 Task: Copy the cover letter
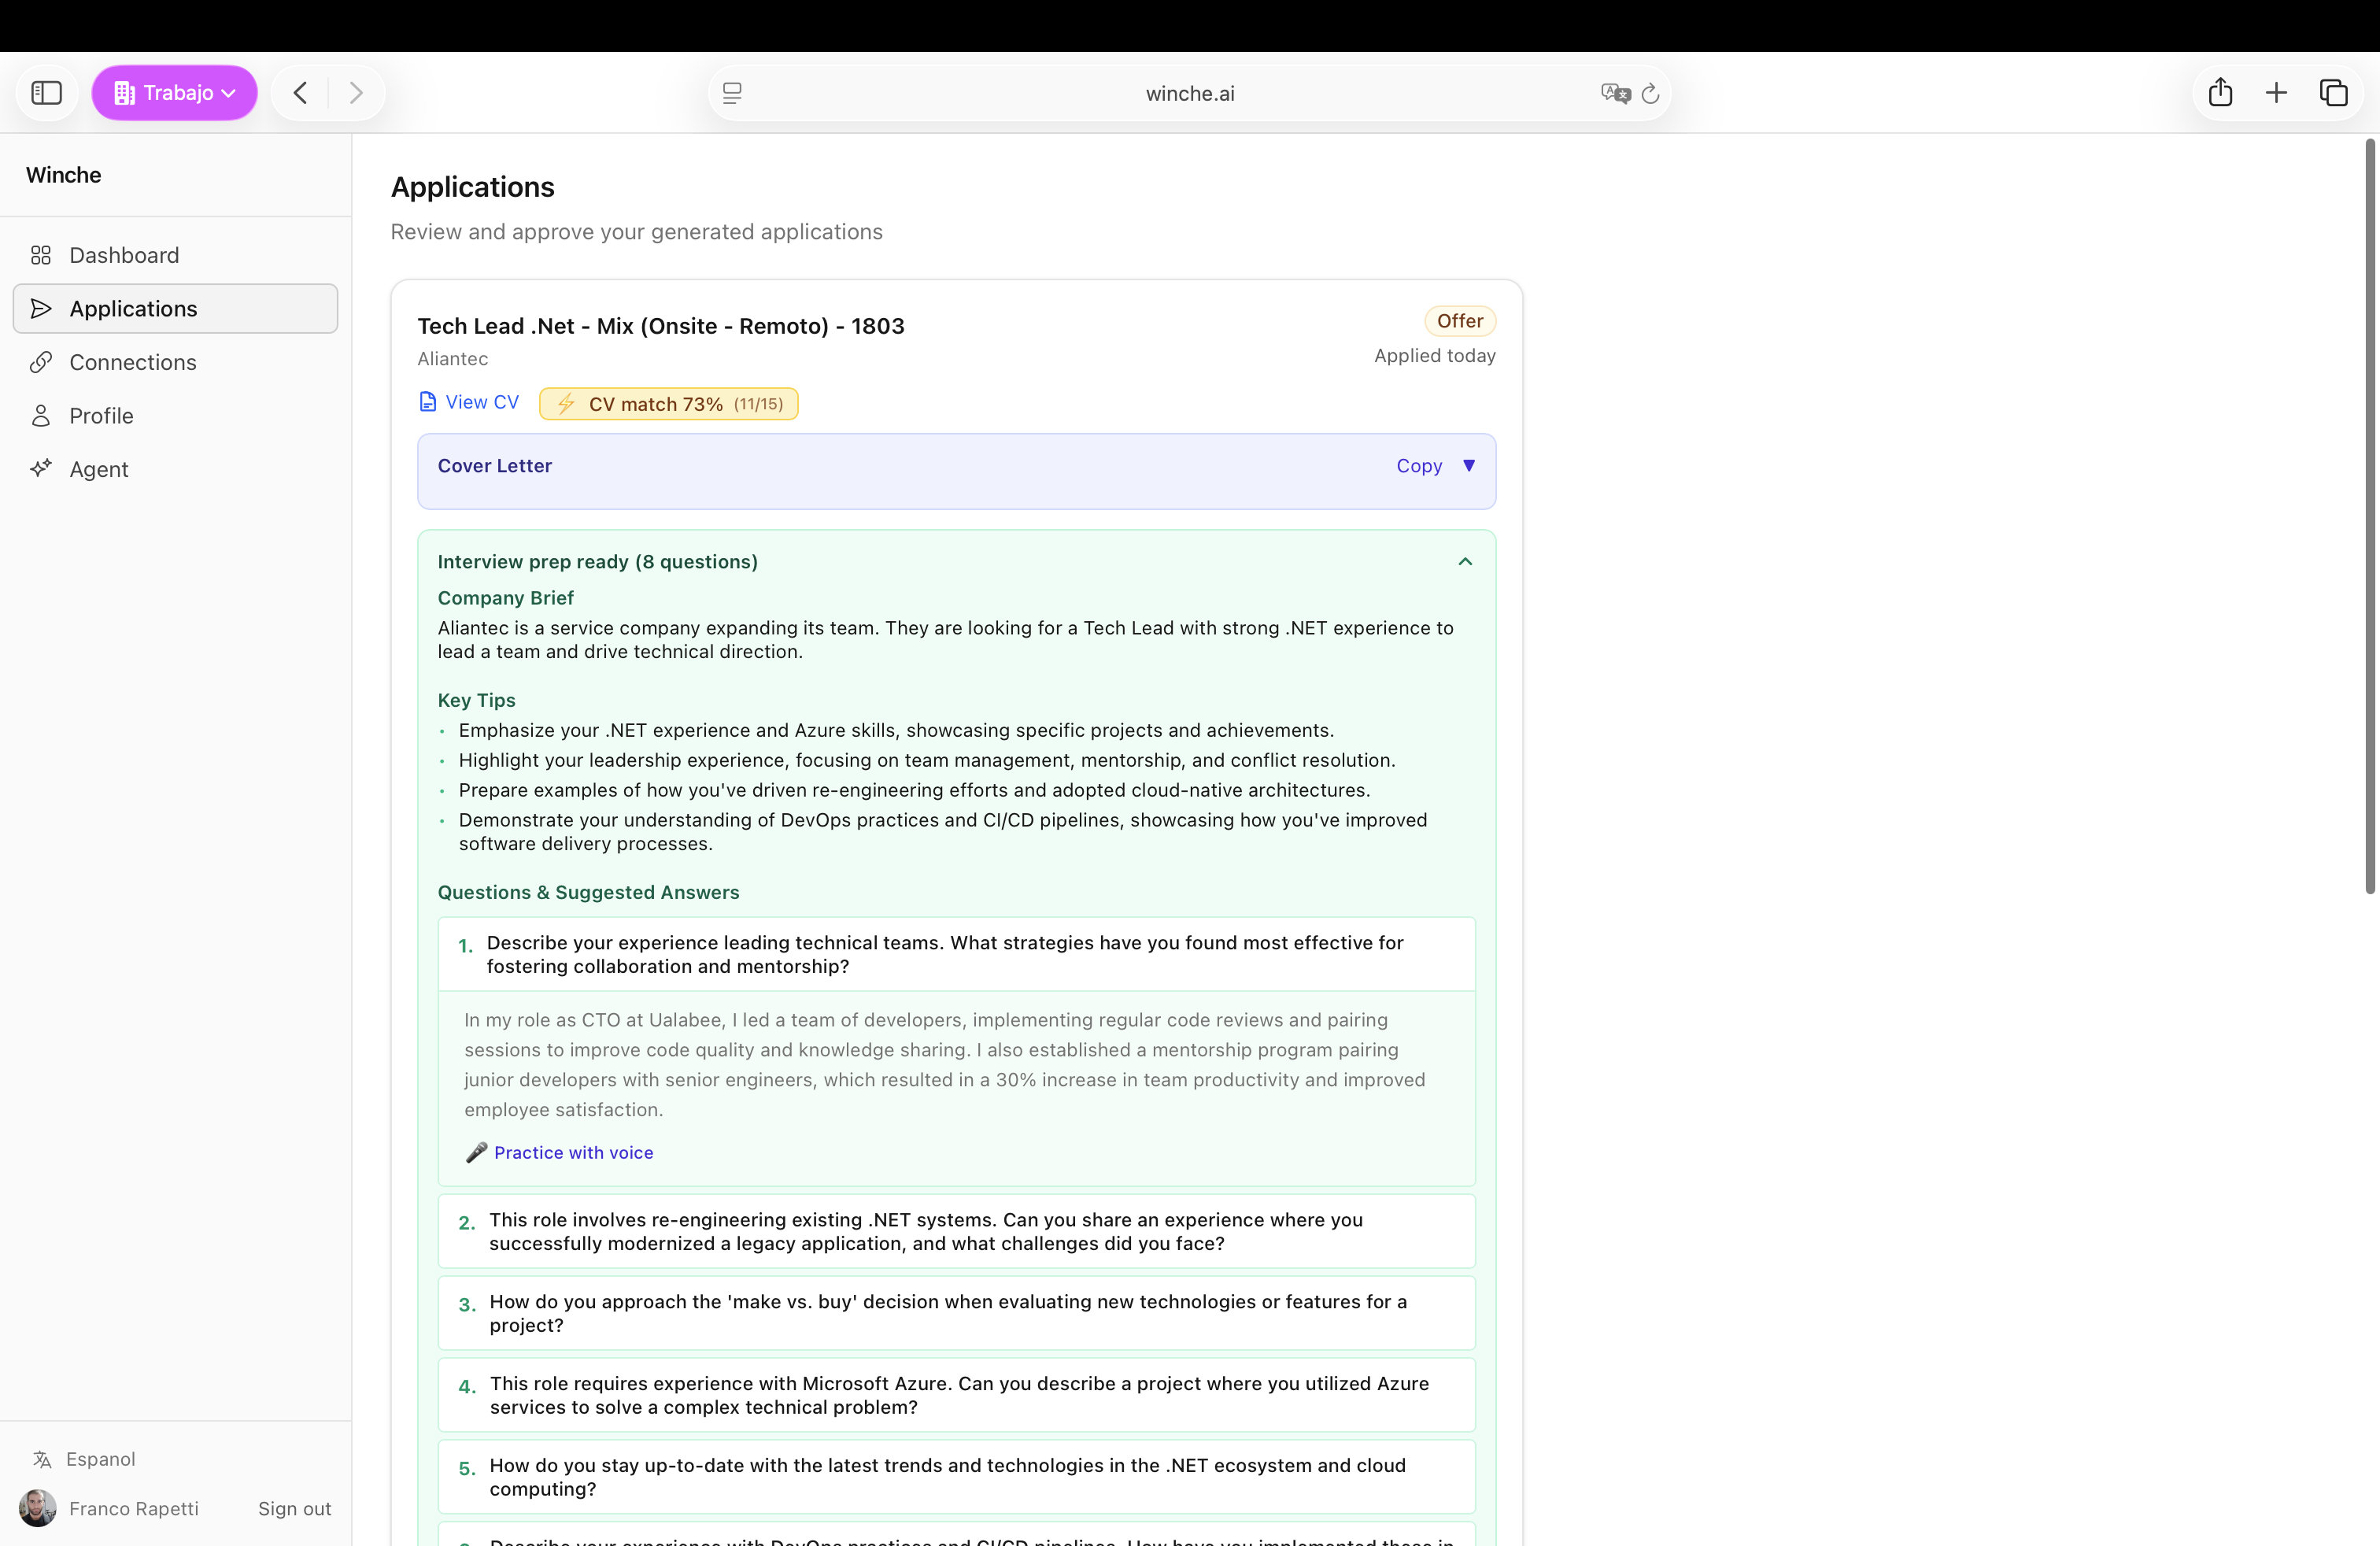1419,466
